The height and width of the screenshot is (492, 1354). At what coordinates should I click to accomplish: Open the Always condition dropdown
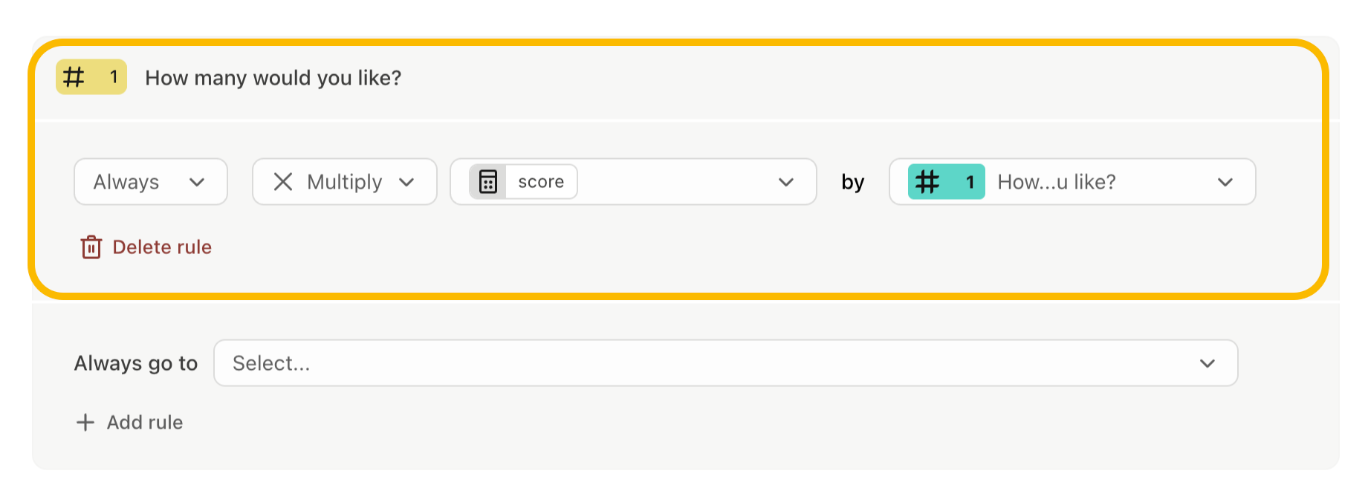click(151, 182)
